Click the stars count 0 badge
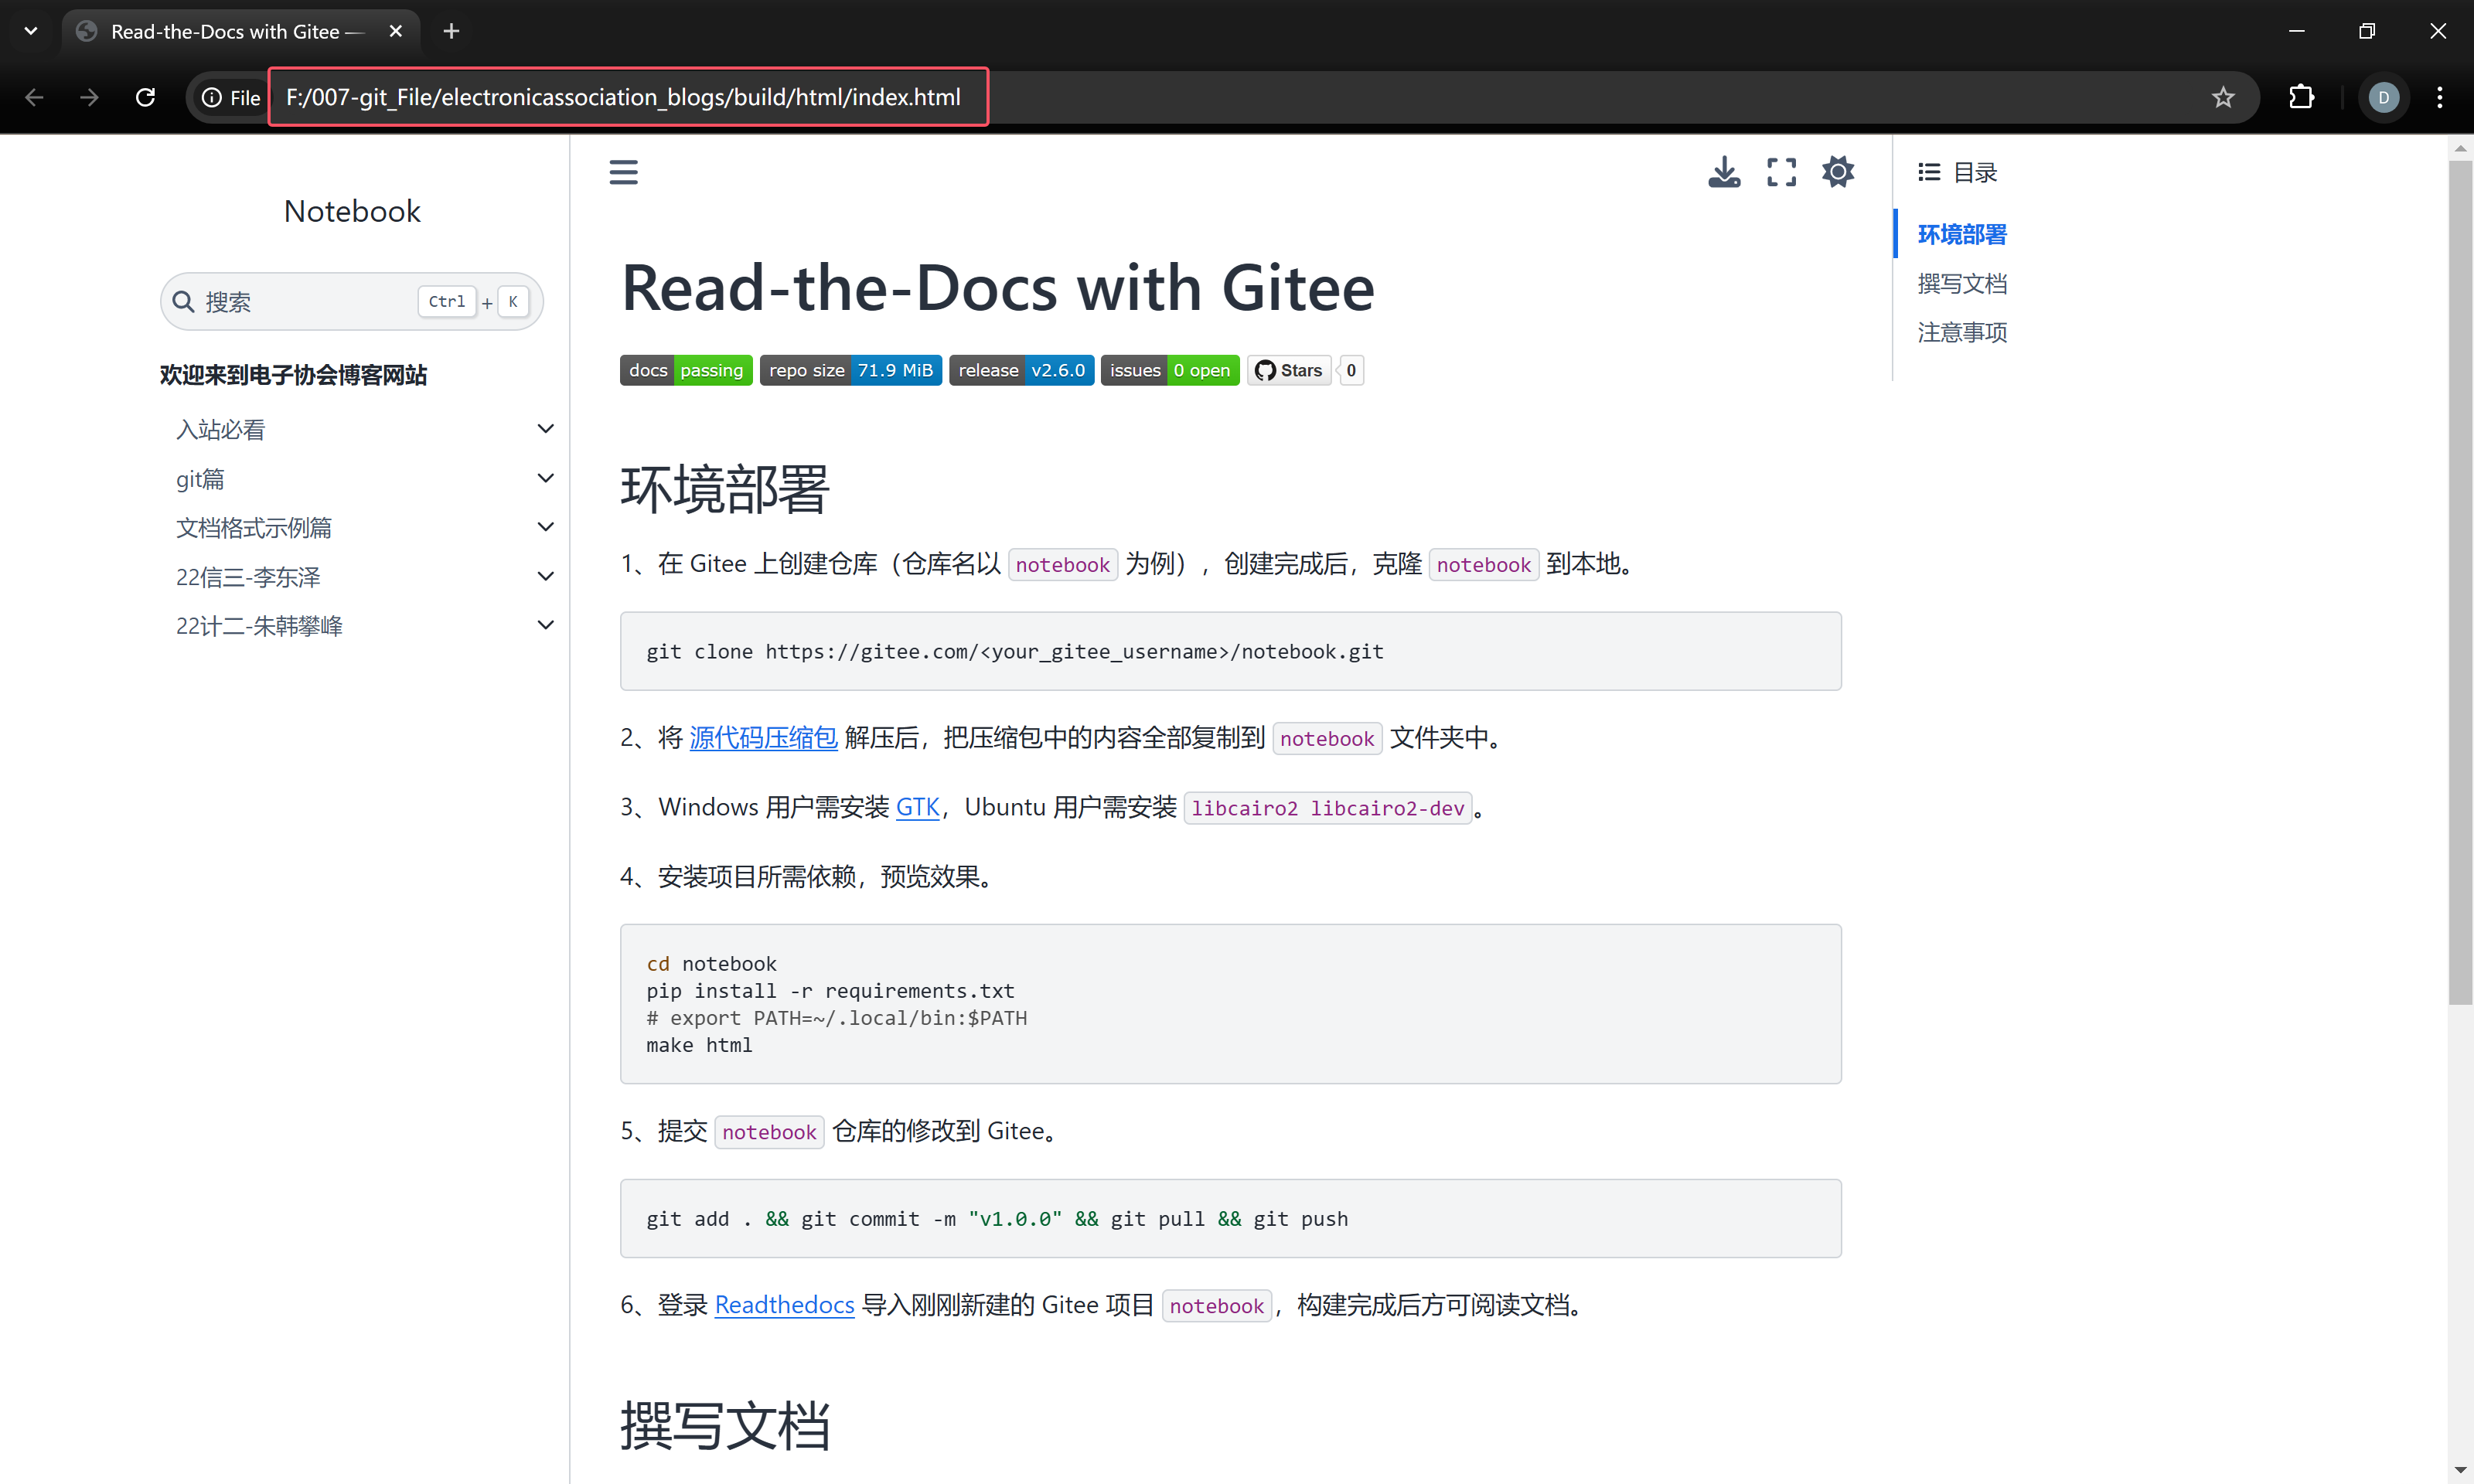 pos(1351,370)
